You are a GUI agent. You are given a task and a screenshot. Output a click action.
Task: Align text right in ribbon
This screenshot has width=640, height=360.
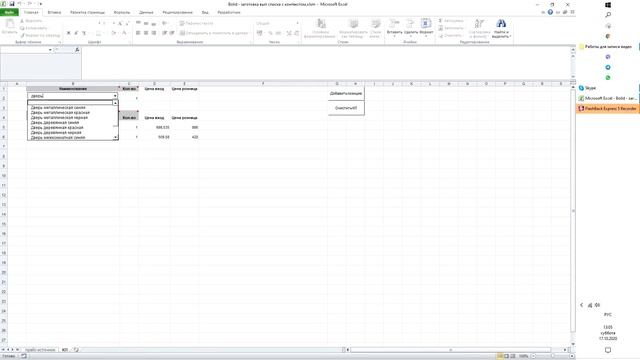pos(154,33)
